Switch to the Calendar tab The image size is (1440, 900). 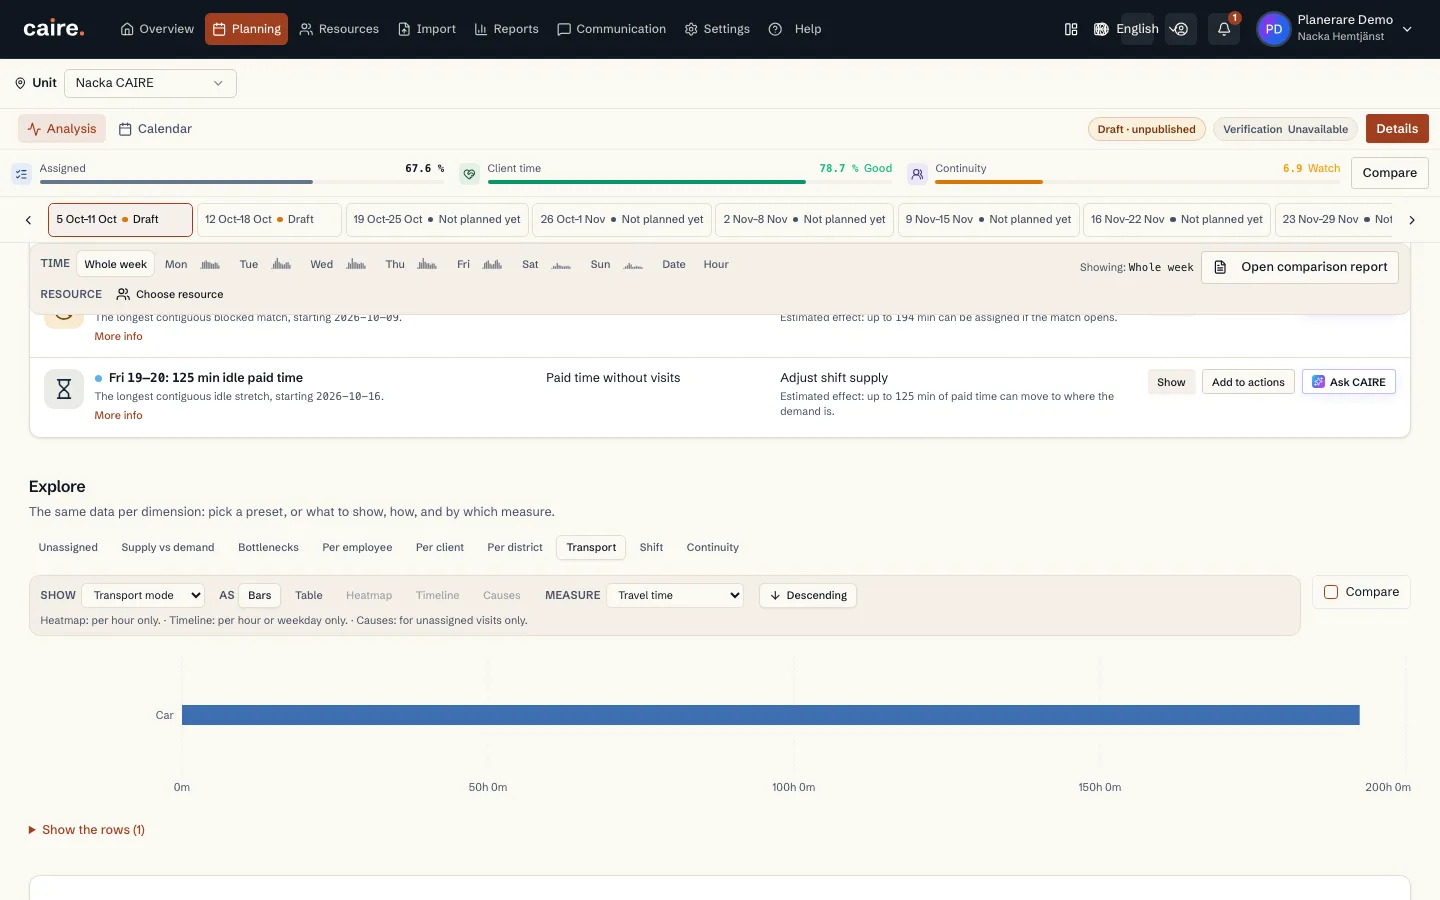pyautogui.click(x=155, y=129)
